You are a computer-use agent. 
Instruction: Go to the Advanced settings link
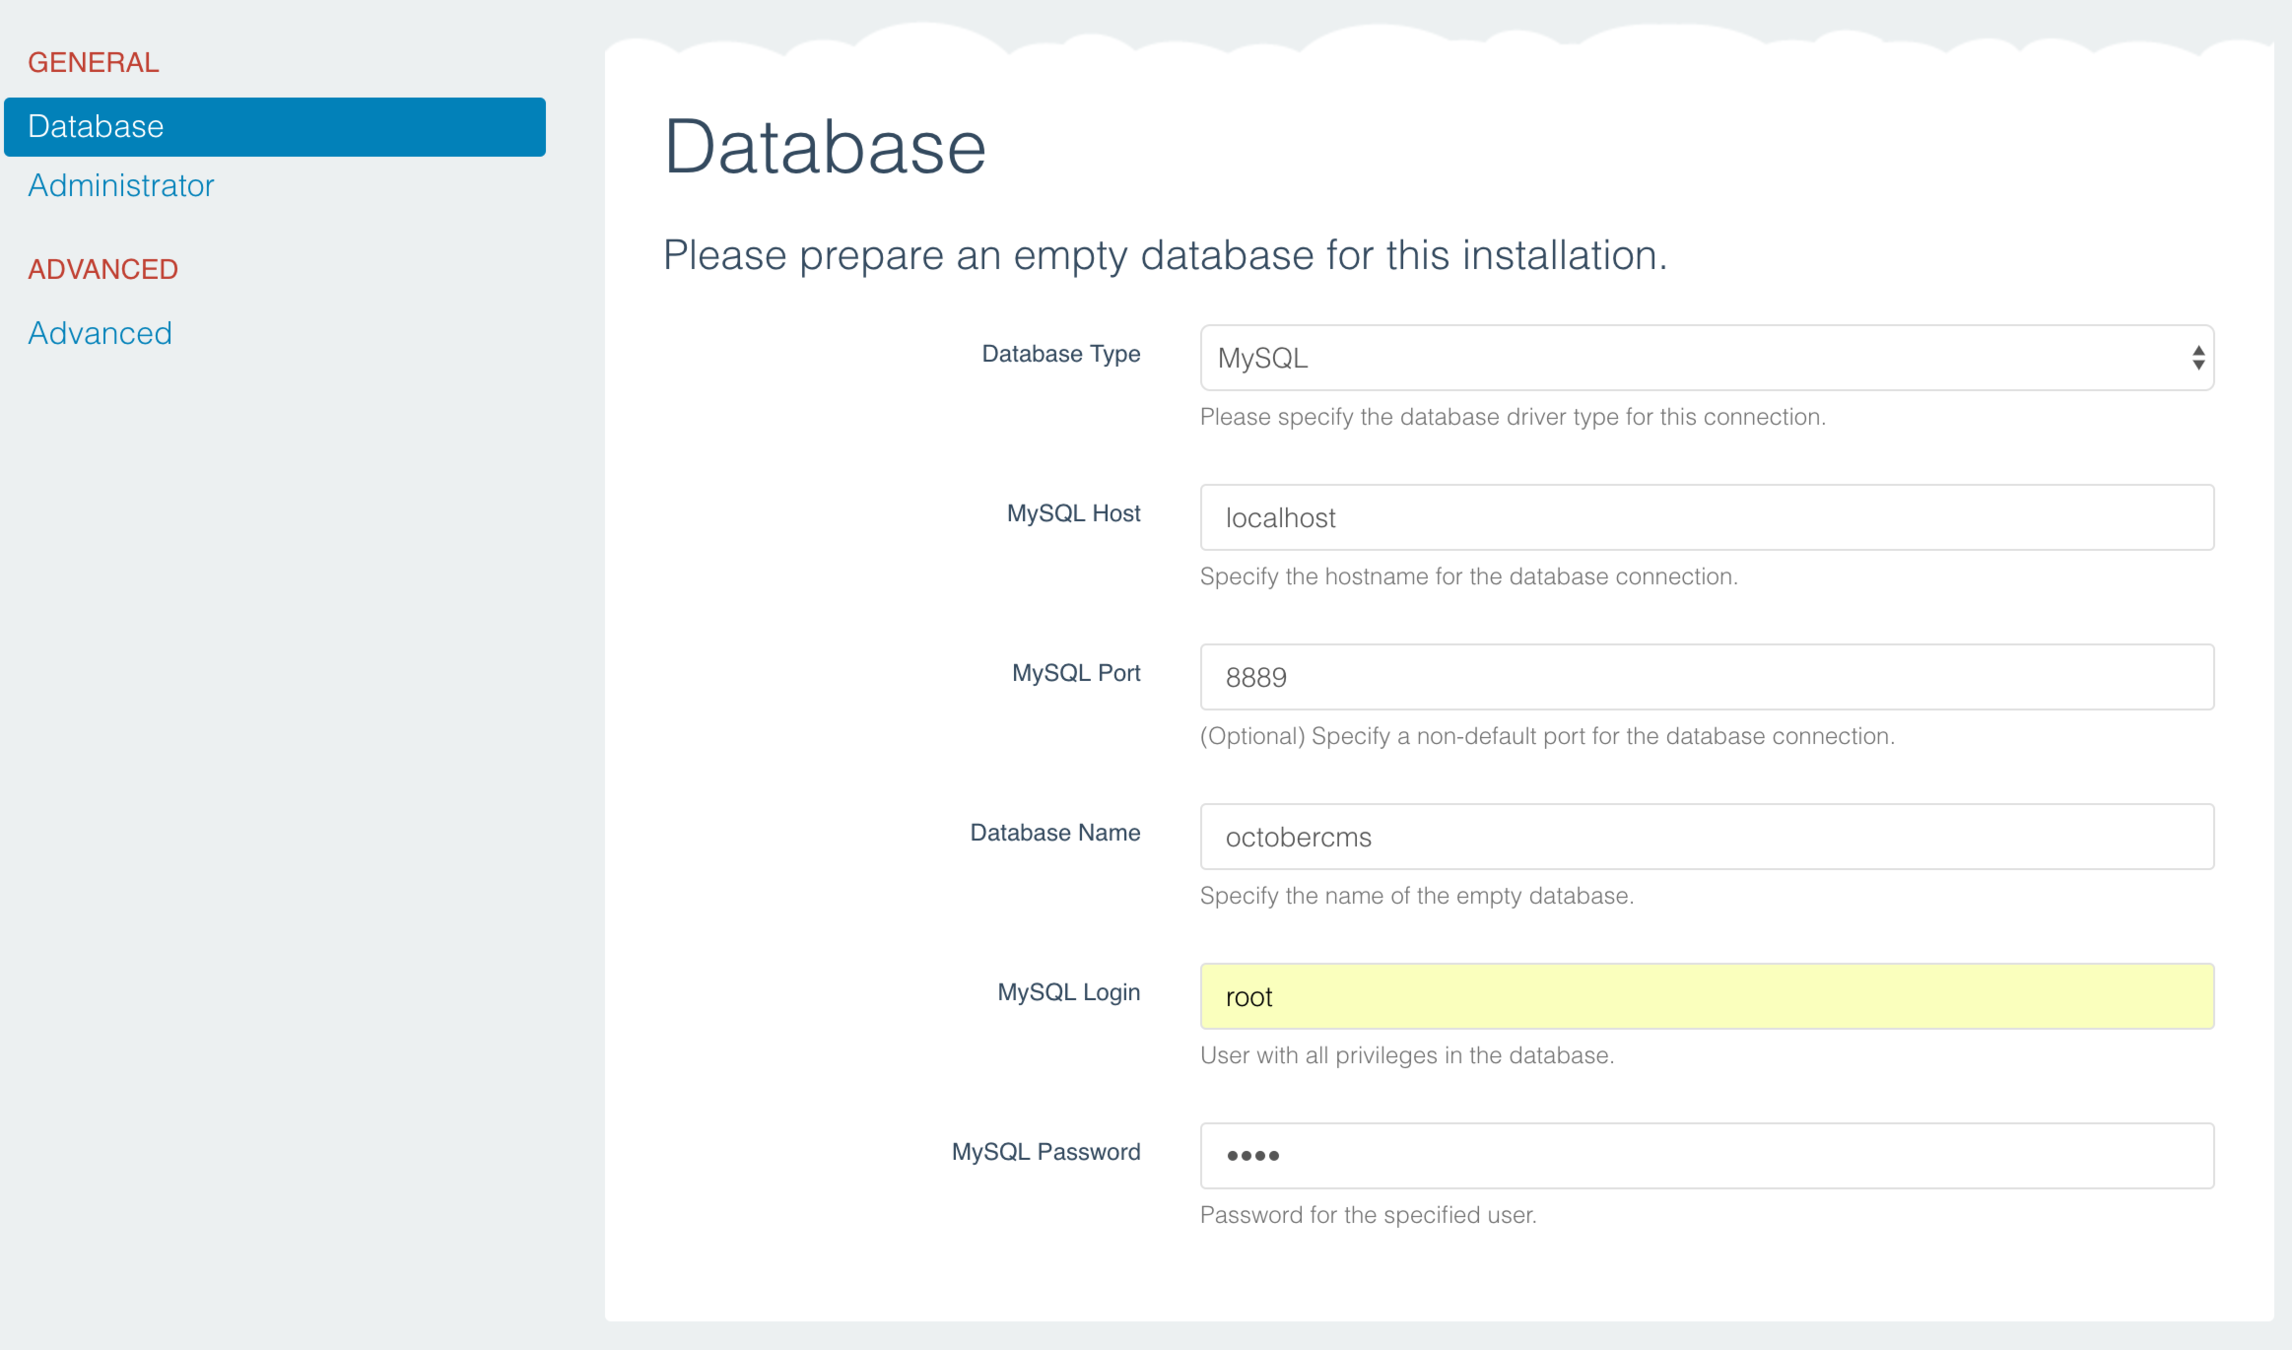(100, 333)
